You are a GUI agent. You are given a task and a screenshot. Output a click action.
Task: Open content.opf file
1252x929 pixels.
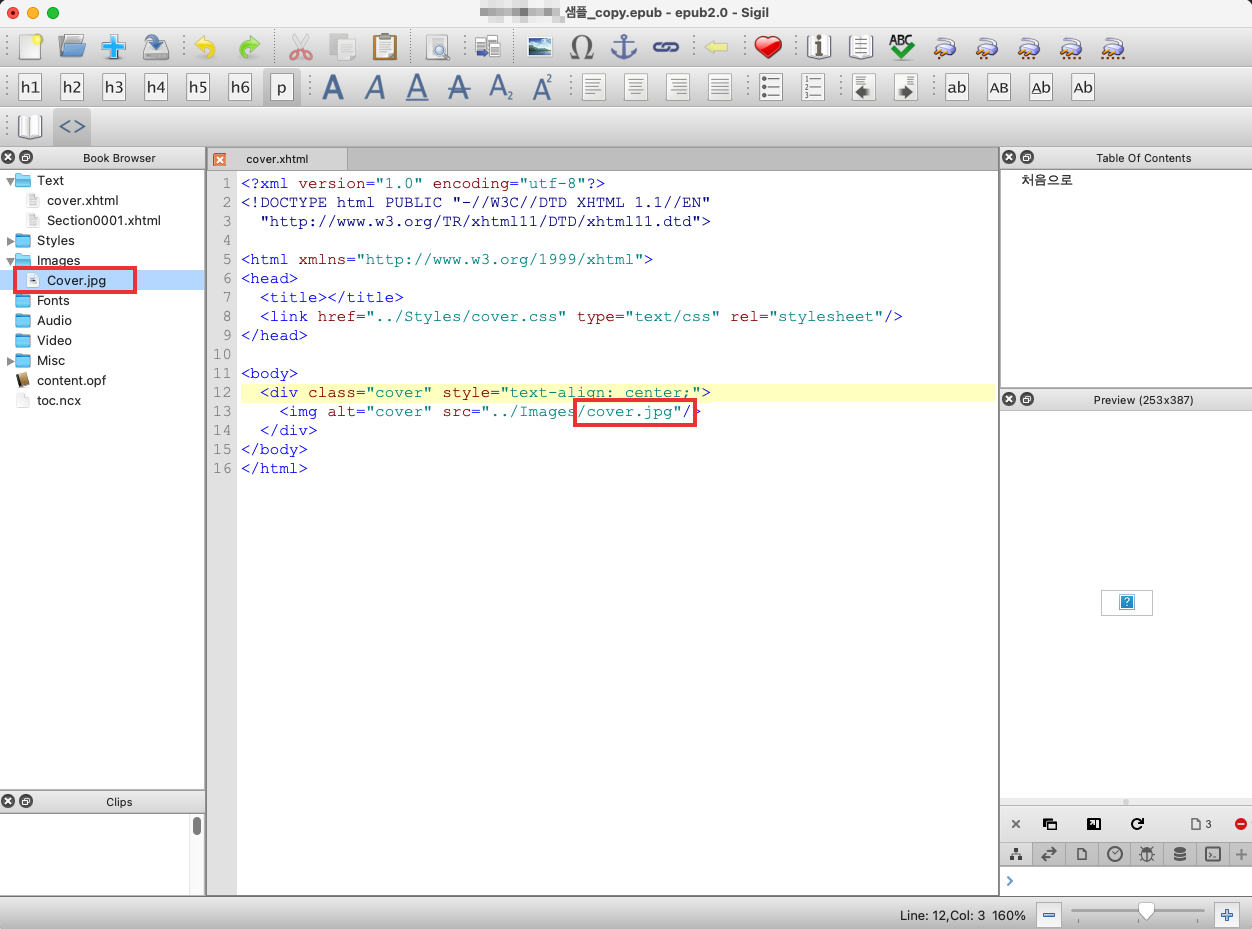tap(71, 381)
